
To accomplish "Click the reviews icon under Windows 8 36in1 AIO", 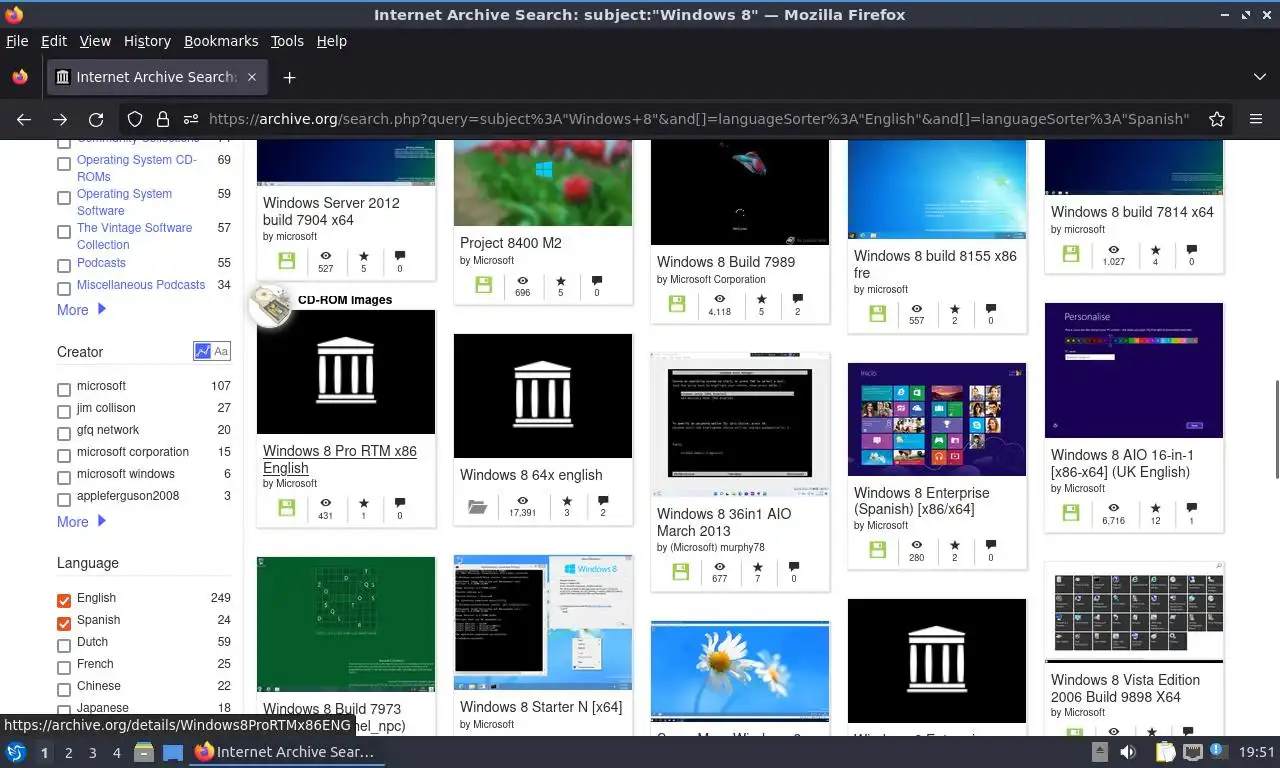I will click(x=794, y=567).
